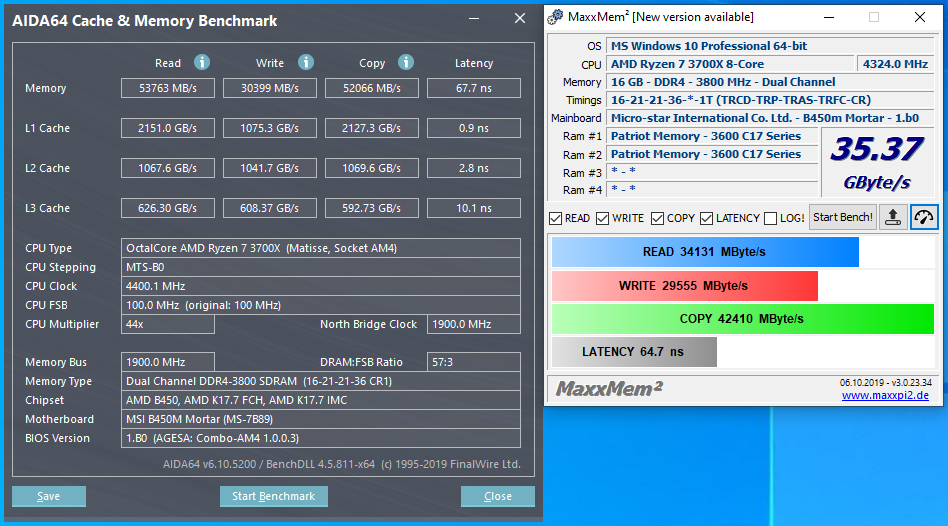This screenshot has height=526, width=948.
Task: Click the Save button in AIDA64
Action: pyautogui.click(x=49, y=496)
